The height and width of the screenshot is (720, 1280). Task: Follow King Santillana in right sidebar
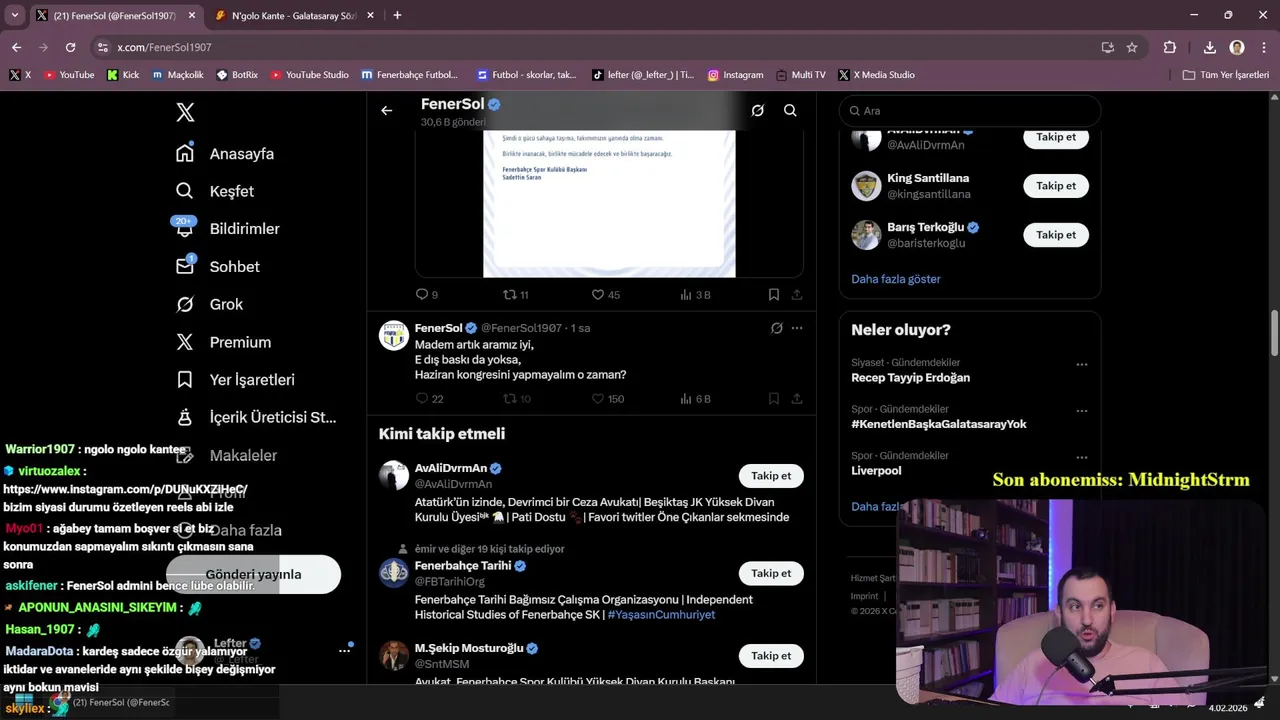pos(1056,186)
